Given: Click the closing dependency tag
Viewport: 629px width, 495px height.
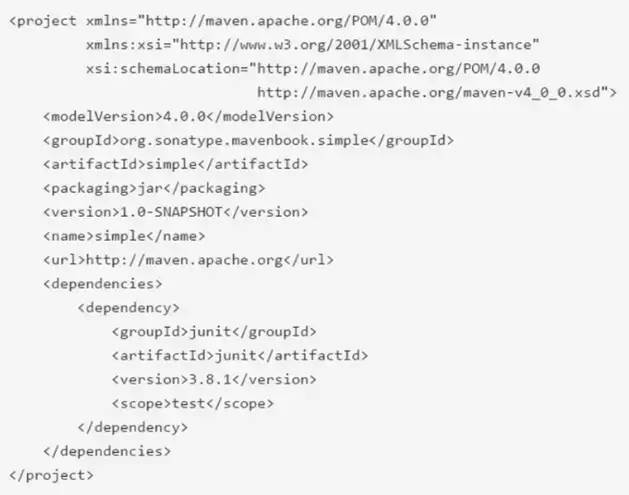Looking at the screenshot, I should 133,428.
